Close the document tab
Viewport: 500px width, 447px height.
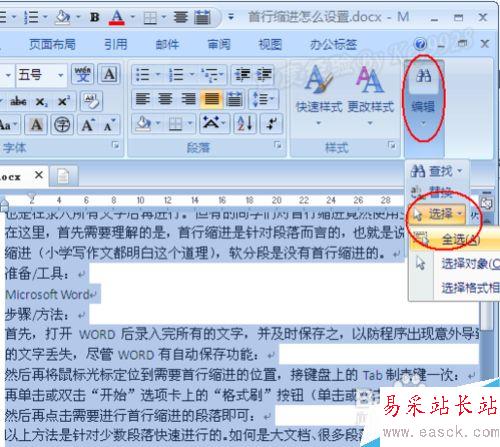(x=39, y=175)
